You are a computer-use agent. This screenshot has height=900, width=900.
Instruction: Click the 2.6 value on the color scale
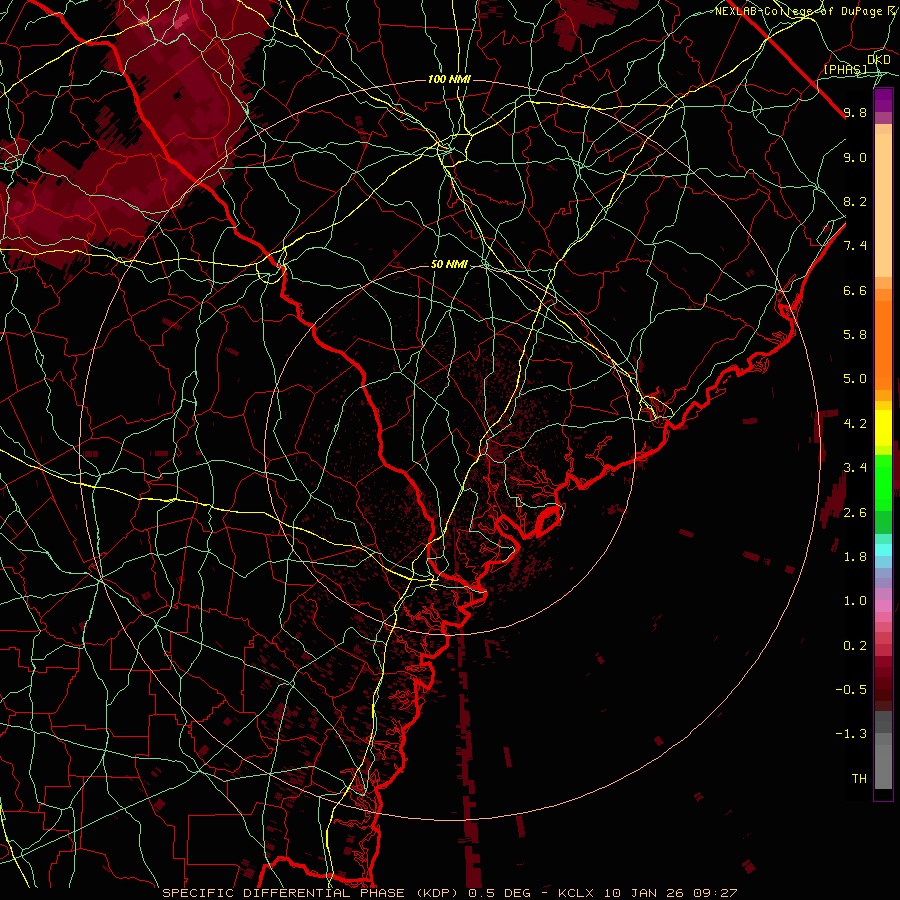point(855,513)
